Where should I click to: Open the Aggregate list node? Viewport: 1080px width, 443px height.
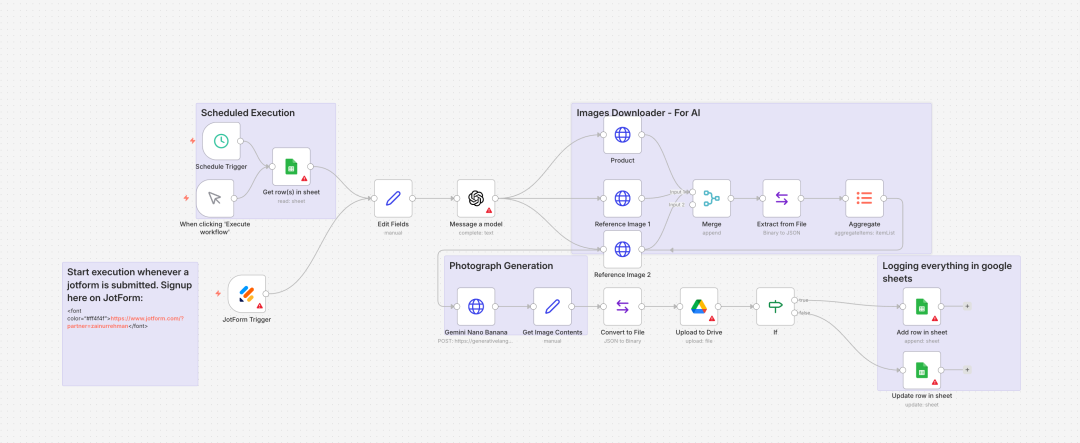864,198
